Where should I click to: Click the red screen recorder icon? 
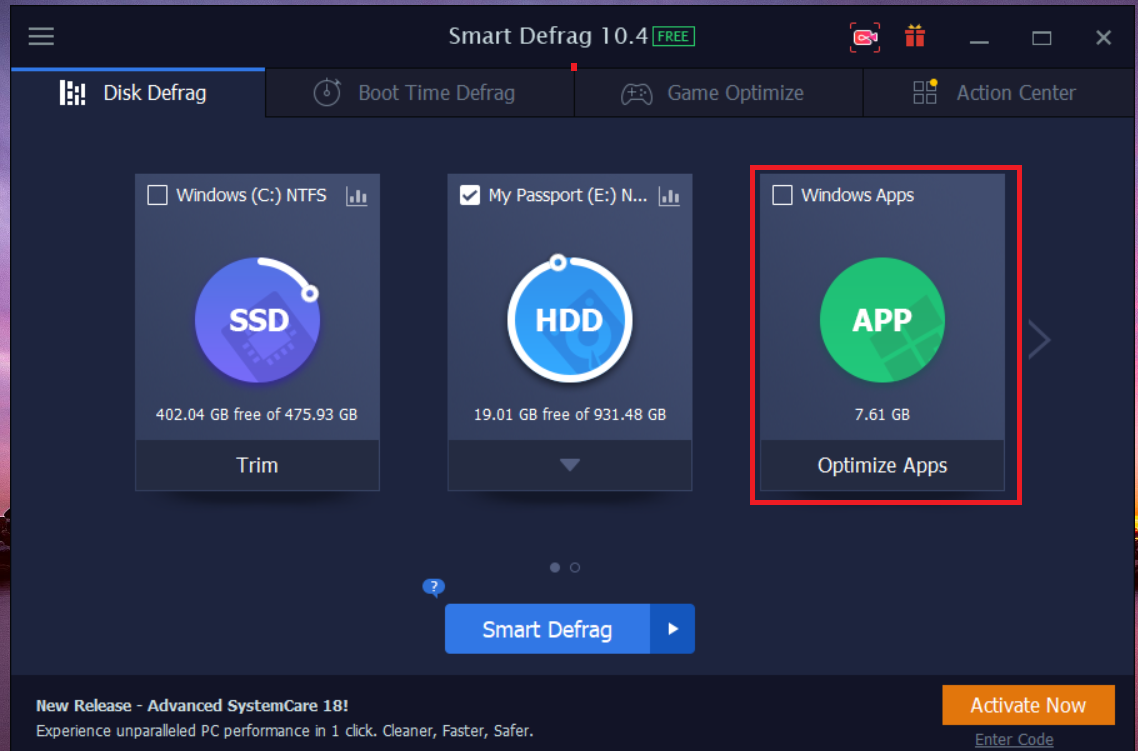pos(864,37)
